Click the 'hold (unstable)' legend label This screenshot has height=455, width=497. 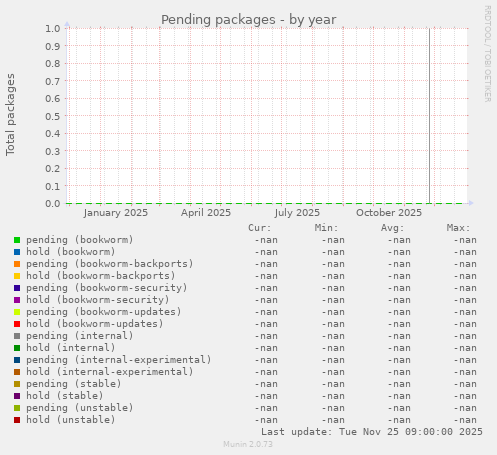[x=71, y=420]
